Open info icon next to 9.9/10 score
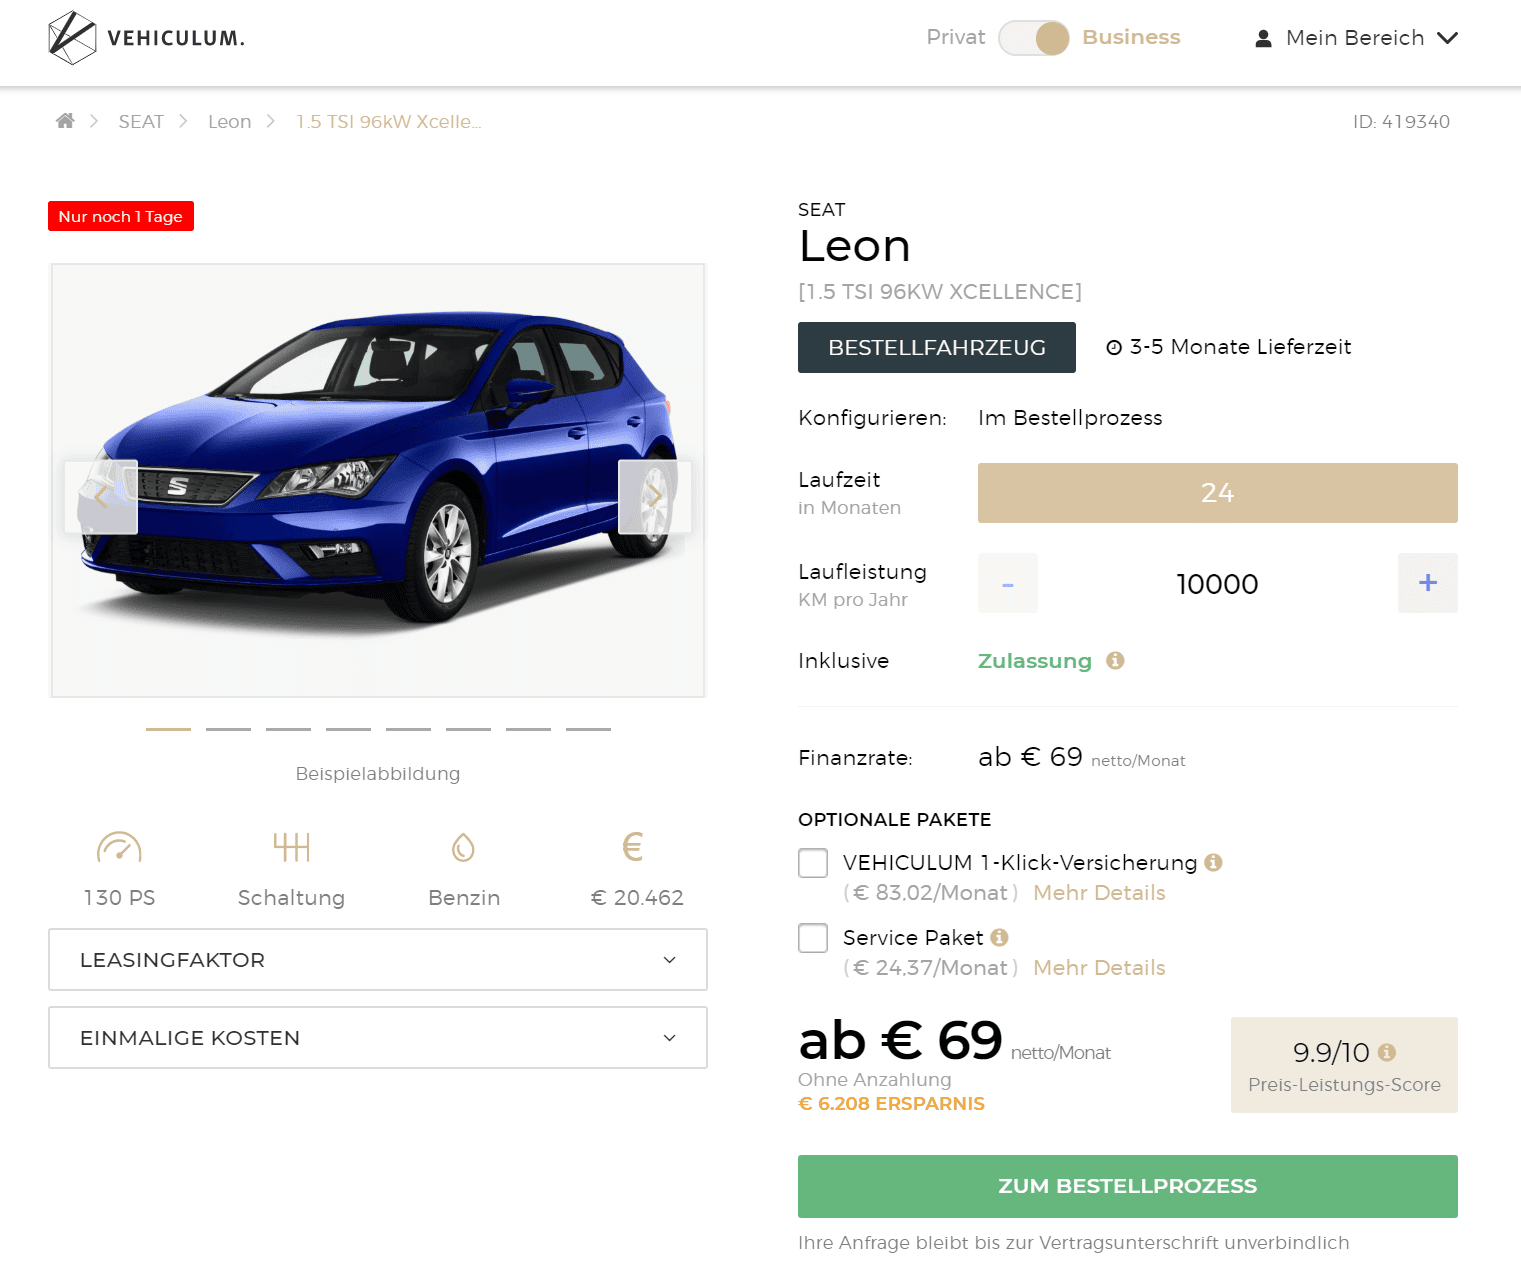The width and height of the screenshot is (1521, 1273). pyautogui.click(x=1386, y=1052)
